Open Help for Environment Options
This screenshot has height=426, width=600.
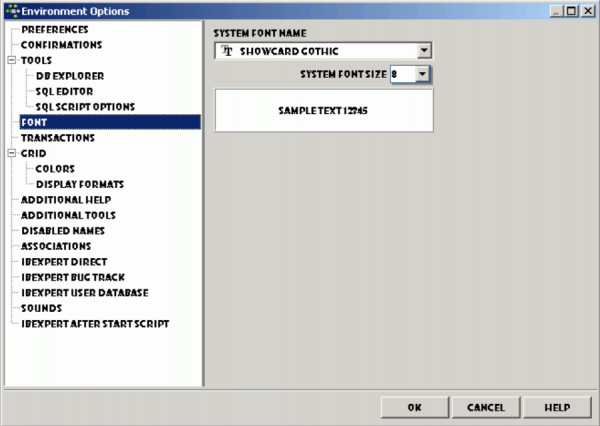click(x=557, y=407)
